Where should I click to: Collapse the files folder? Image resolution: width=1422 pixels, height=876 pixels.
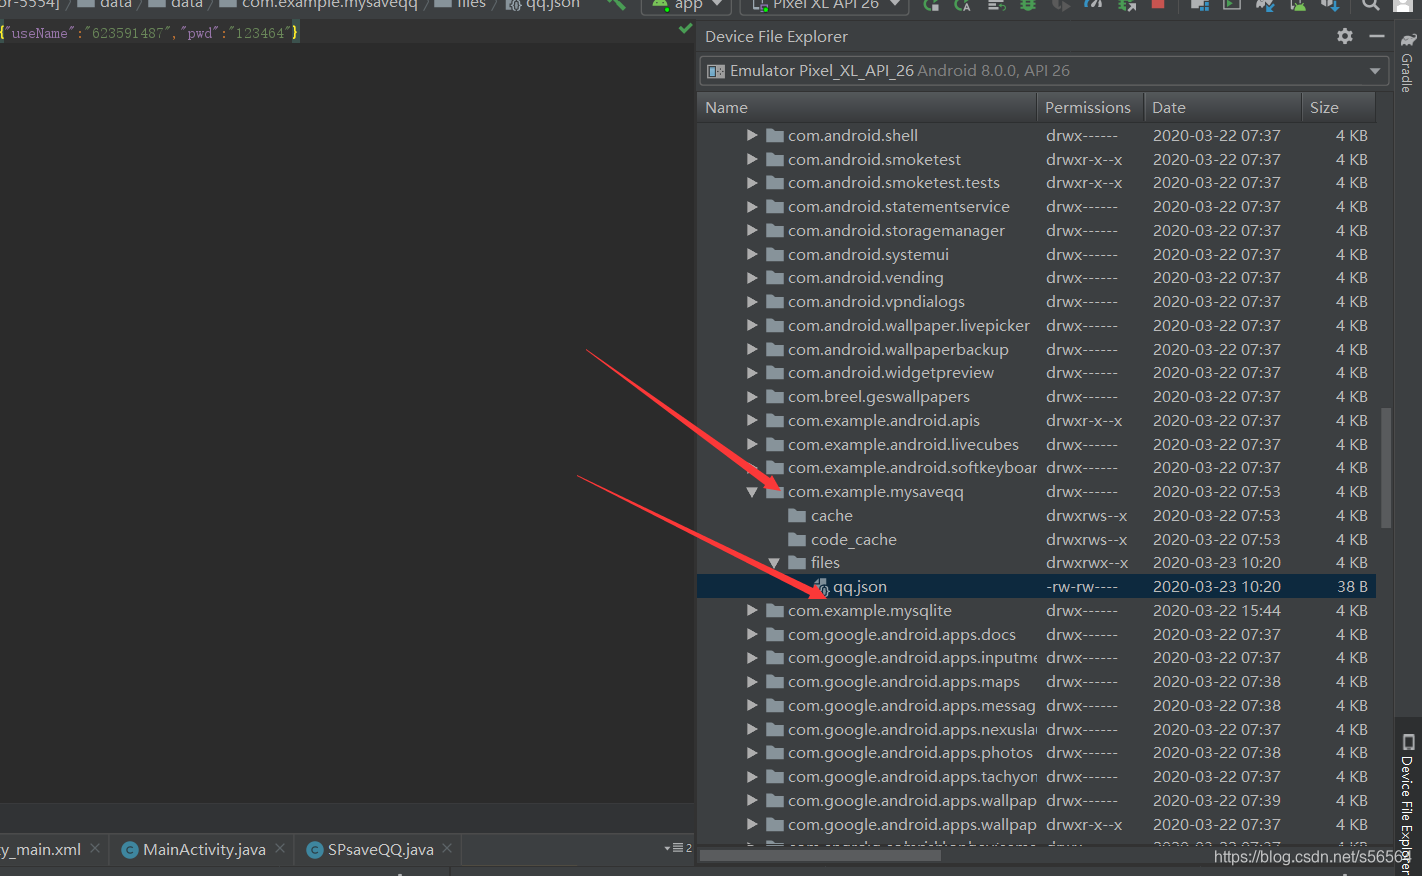pyautogui.click(x=774, y=563)
